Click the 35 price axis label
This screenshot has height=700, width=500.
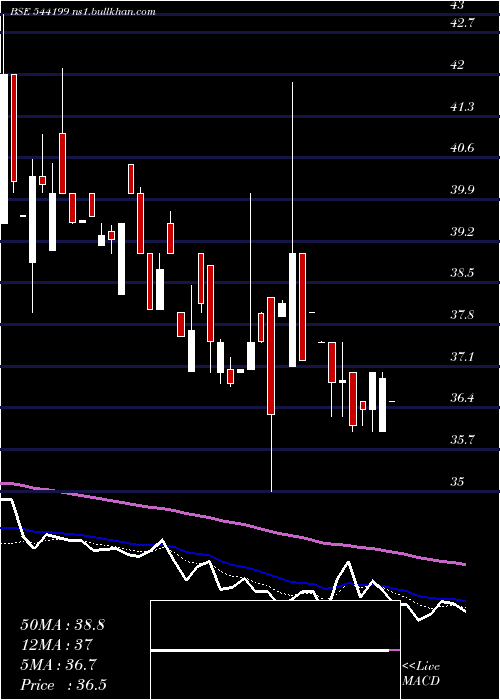pyautogui.click(x=457, y=482)
